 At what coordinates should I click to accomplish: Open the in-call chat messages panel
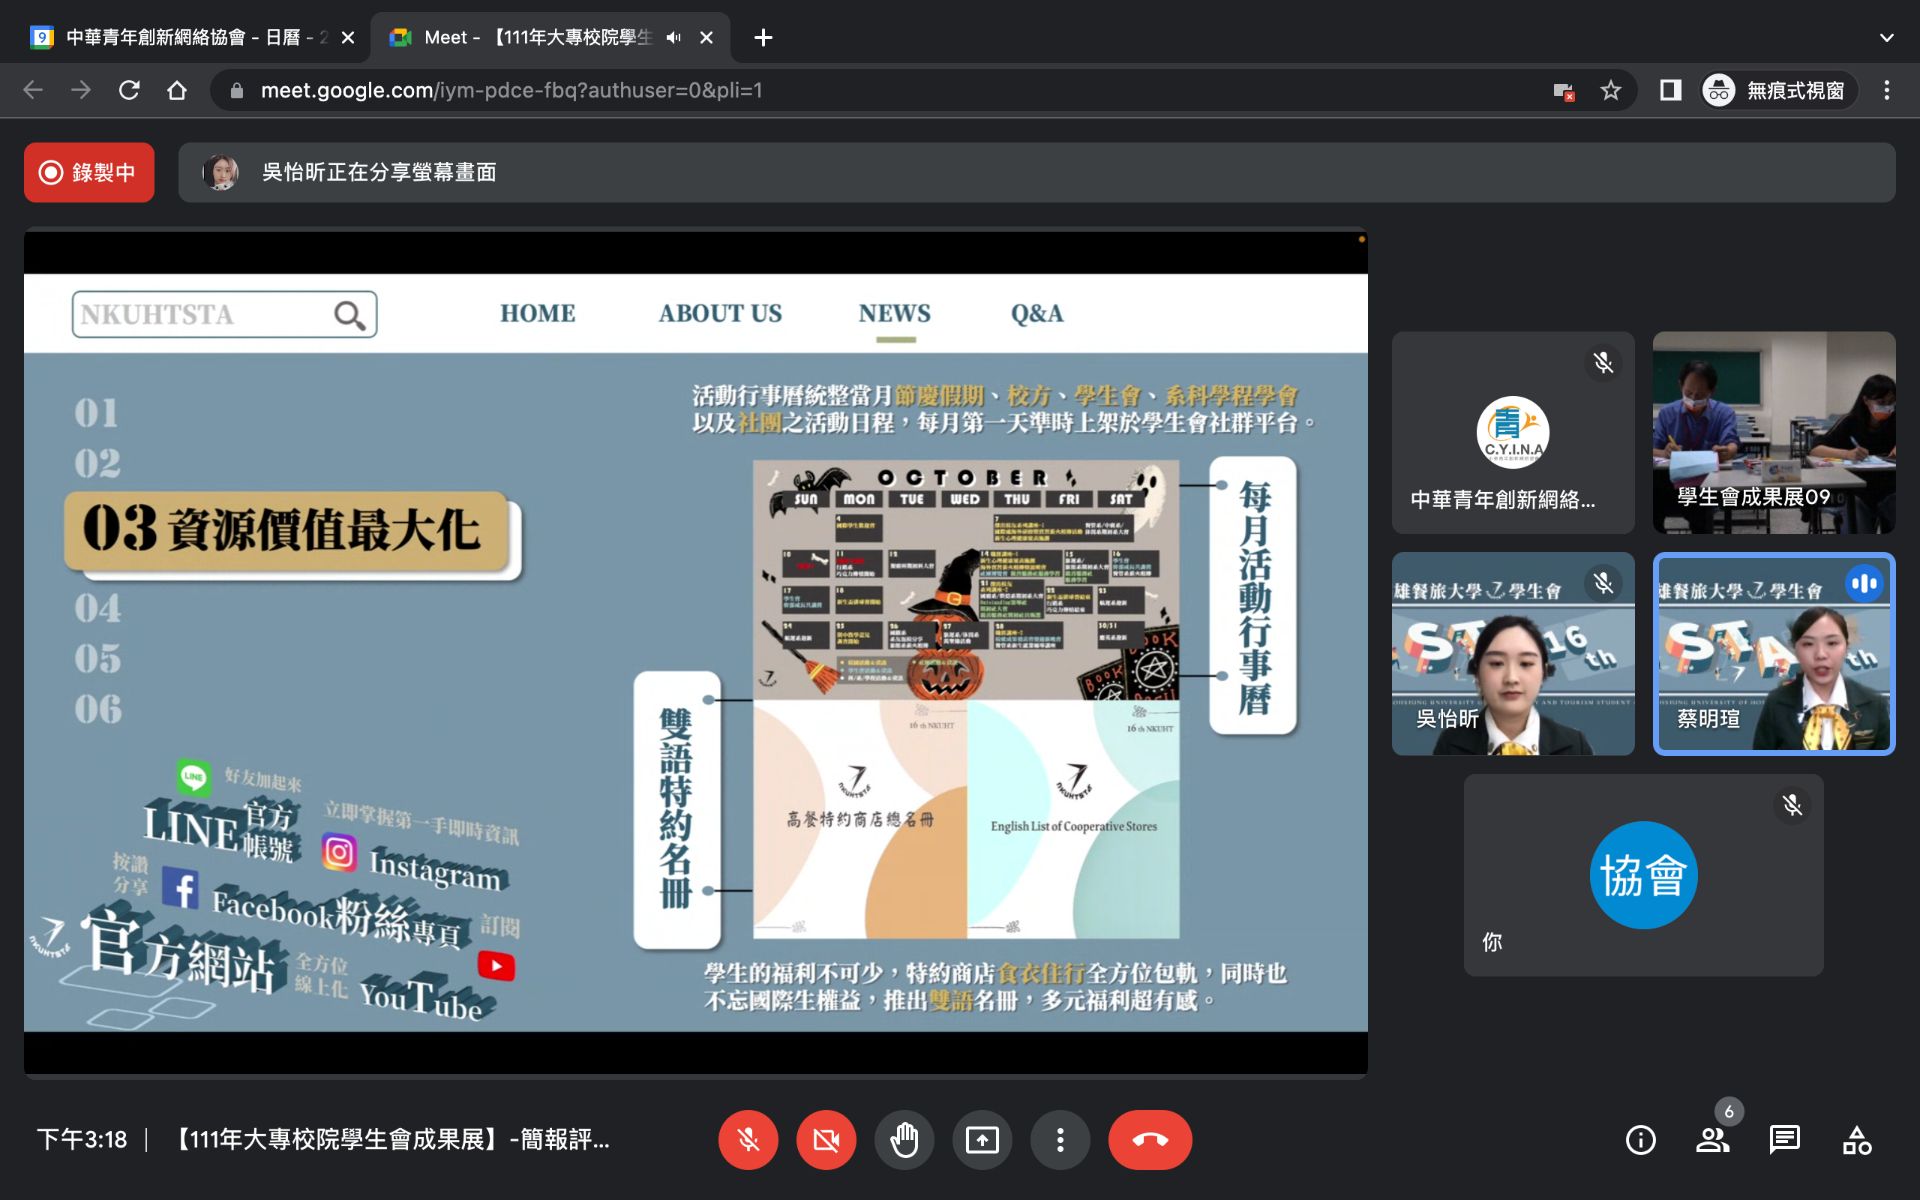click(1784, 1140)
